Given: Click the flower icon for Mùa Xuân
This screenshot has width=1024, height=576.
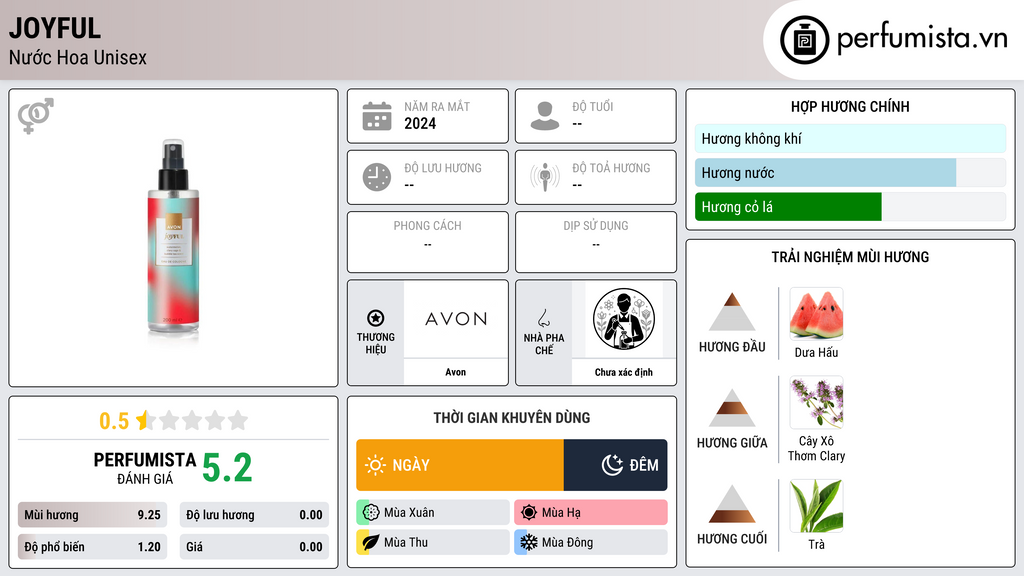Looking at the screenshot, I should tap(371, 513).
